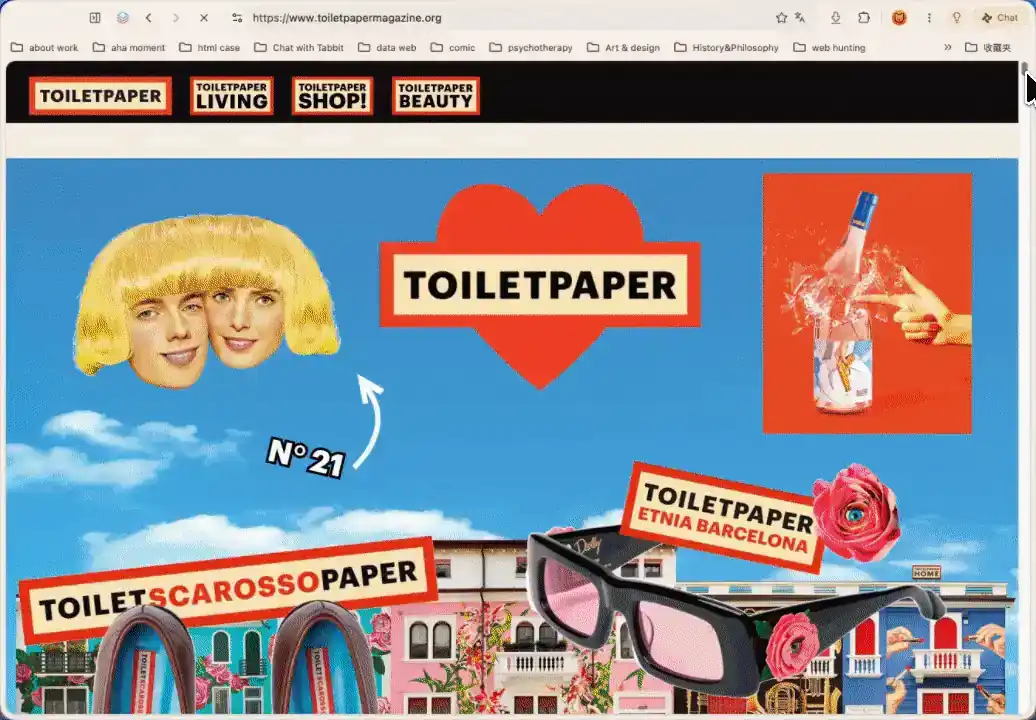This screenshot has height=720, width=1036.
Task: Go forward with the forward arrow
Action: coord(176,18)
